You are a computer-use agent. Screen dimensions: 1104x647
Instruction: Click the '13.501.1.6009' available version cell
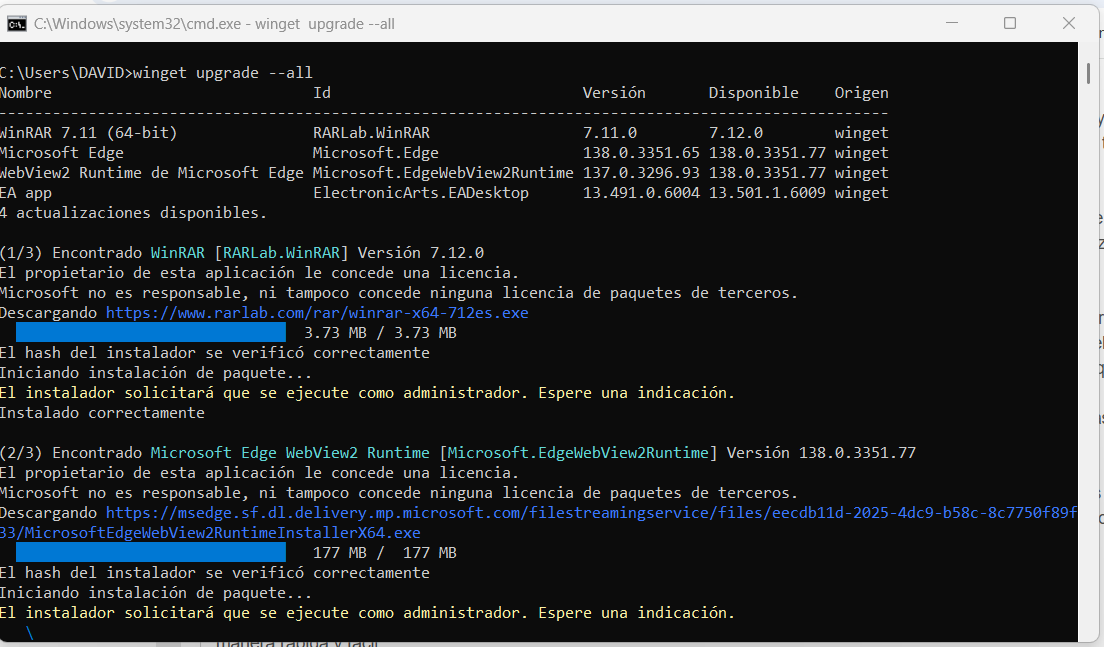pos(767,193)
